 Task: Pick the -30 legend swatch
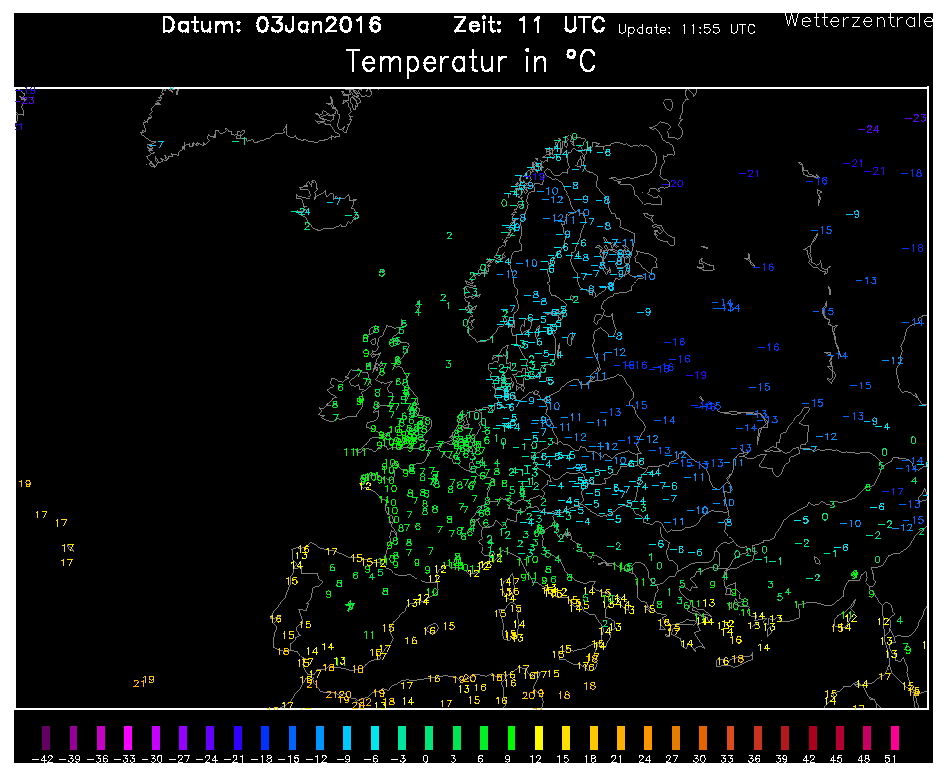156,737
